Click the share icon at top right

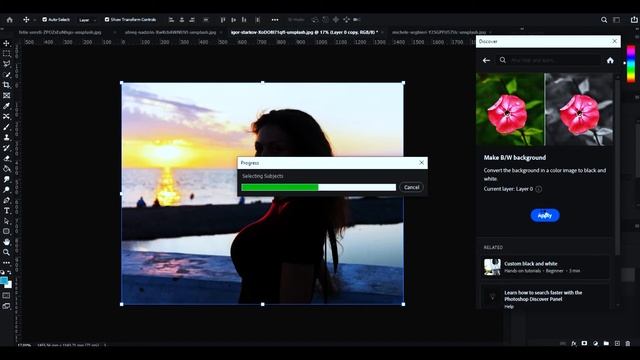tap(634, 20)
